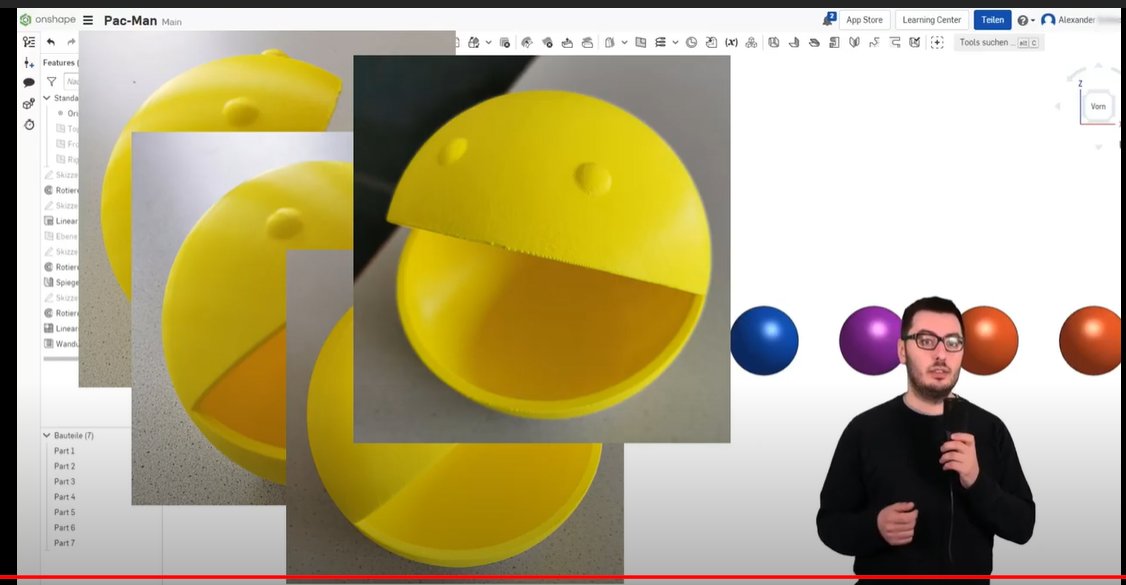This screenshot has width=1126, height=585.
Task: Select Part 7 in Bauteile list
Action: click(x=64, y=543)
